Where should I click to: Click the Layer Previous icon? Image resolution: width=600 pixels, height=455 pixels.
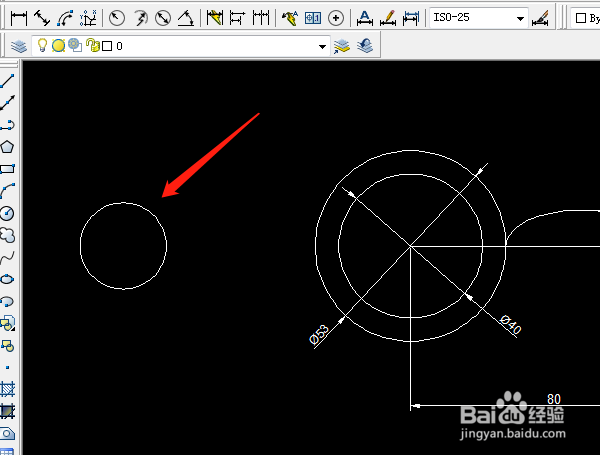tap(365, 46)
